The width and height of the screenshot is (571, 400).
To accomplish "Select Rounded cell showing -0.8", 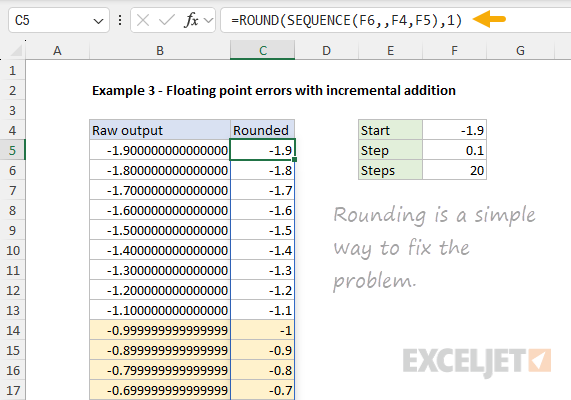I will 263,370.
